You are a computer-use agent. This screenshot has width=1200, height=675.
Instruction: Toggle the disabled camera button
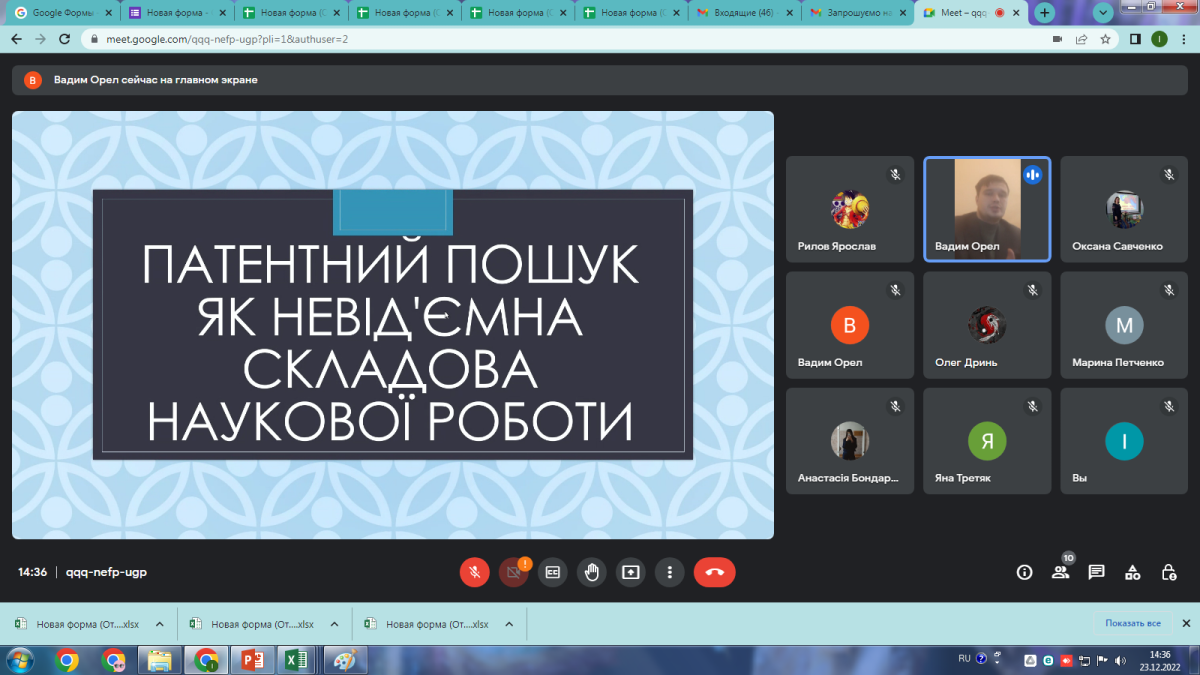(x=514, y=572)
